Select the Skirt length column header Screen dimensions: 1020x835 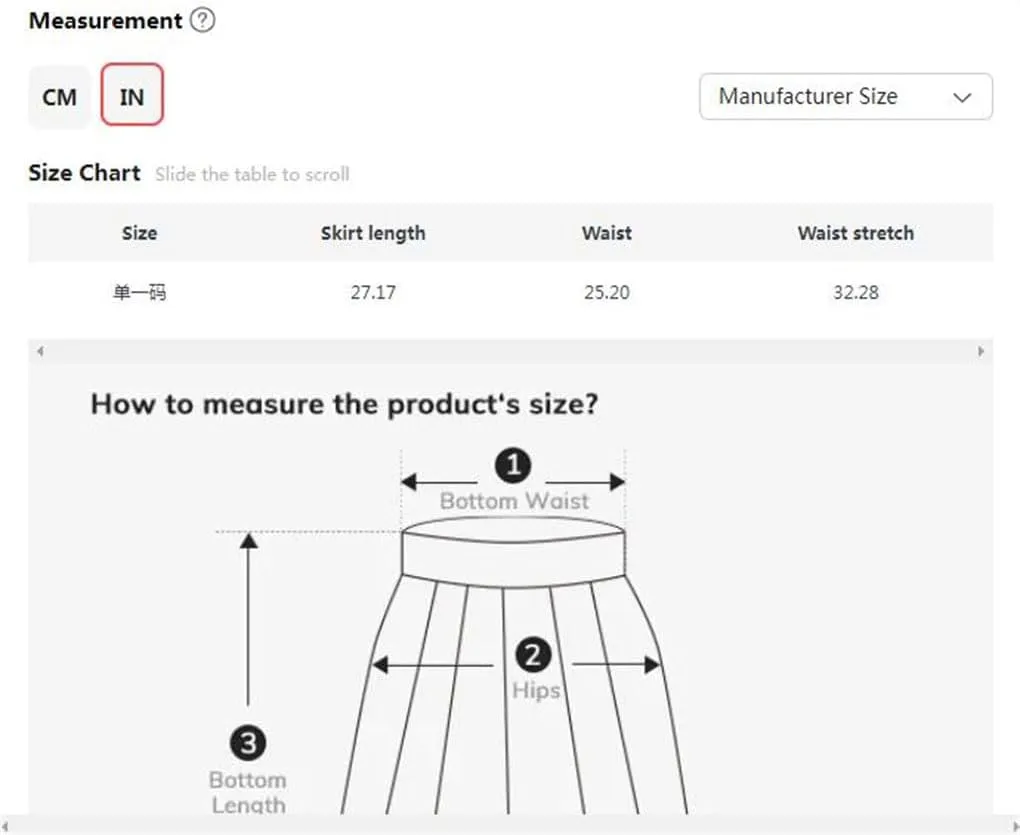[373, 233]
